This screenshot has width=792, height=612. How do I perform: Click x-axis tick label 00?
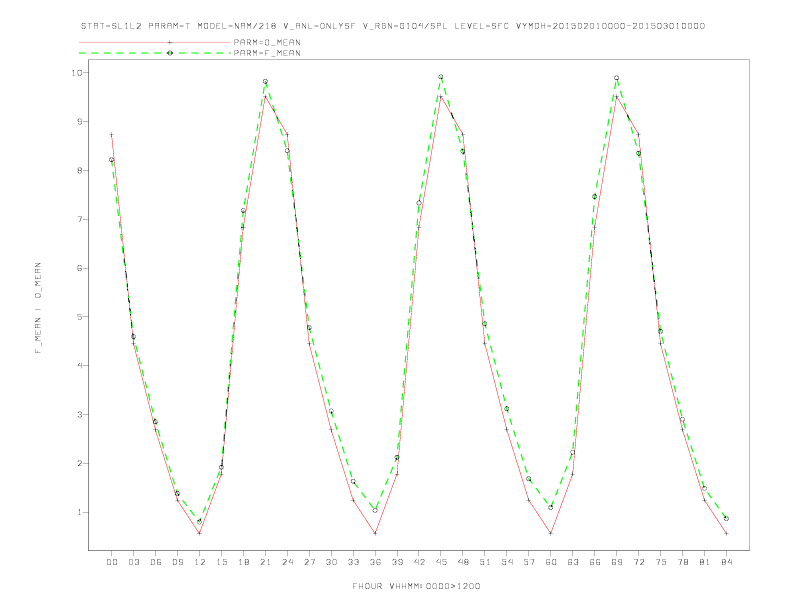[112, 562]
